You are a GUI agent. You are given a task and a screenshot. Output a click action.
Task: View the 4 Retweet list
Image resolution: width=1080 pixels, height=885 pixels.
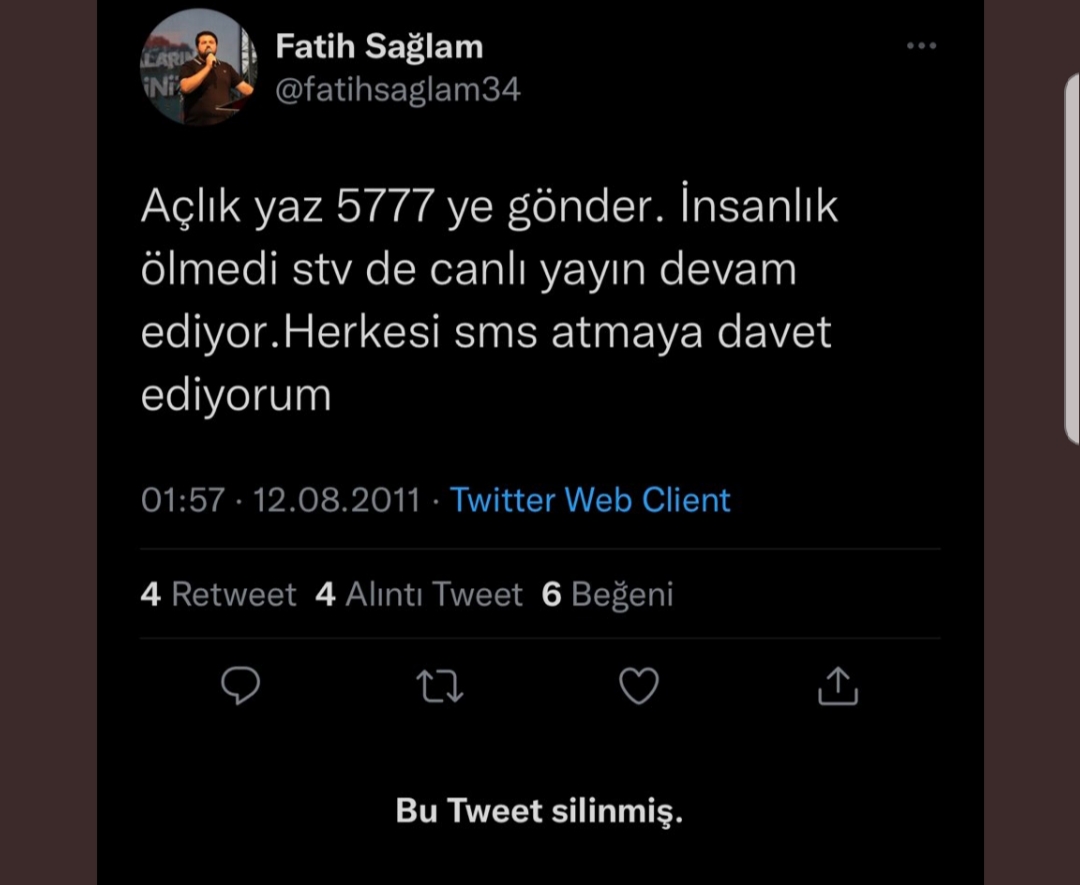[218, 594]
